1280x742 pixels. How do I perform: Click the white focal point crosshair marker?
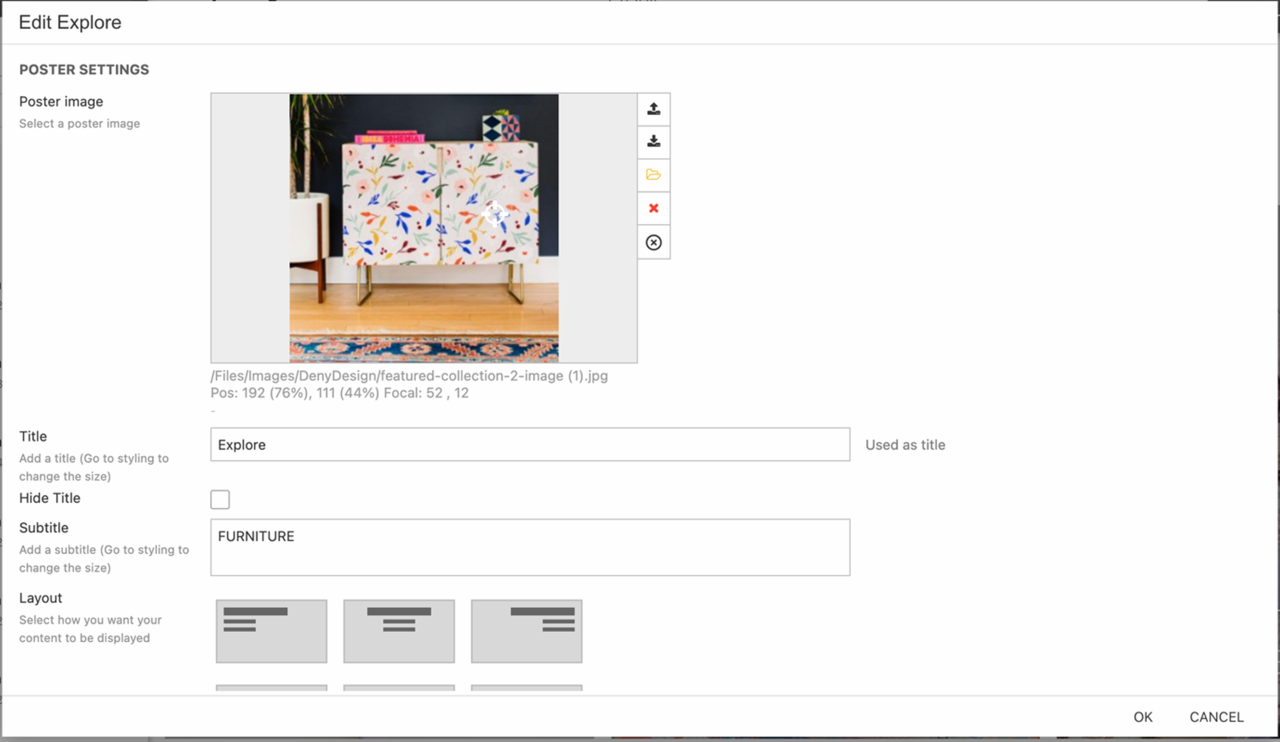click(495, 213)
